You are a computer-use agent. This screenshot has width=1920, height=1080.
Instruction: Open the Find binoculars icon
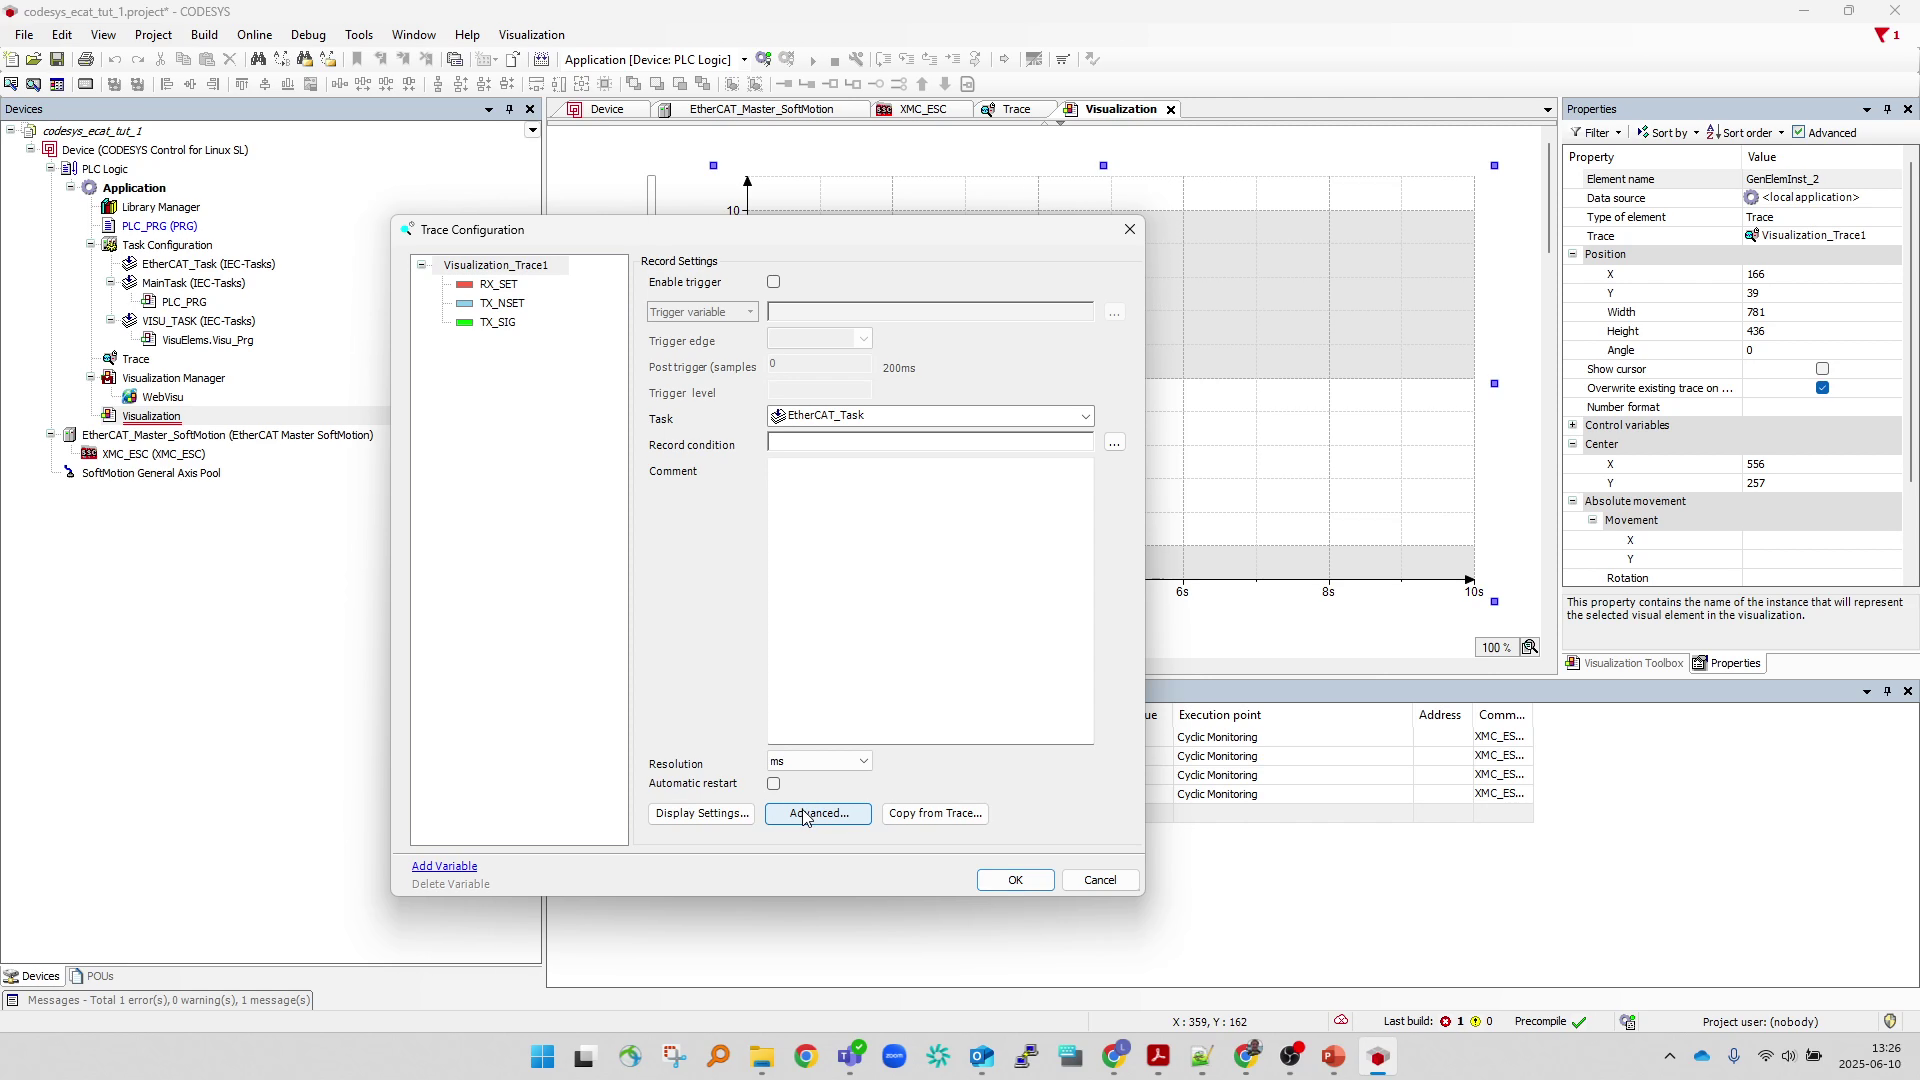258,60
